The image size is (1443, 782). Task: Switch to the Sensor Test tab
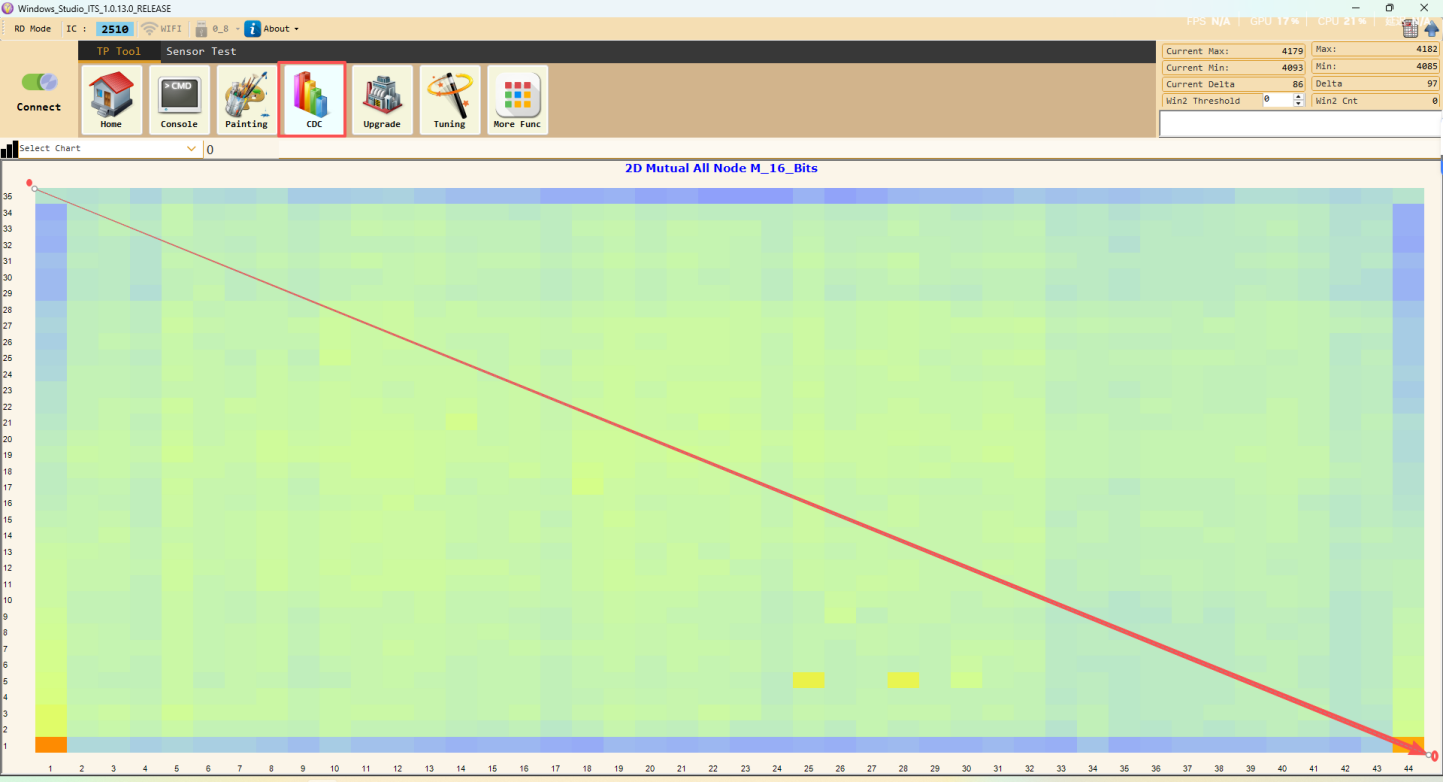pos(201,51)
